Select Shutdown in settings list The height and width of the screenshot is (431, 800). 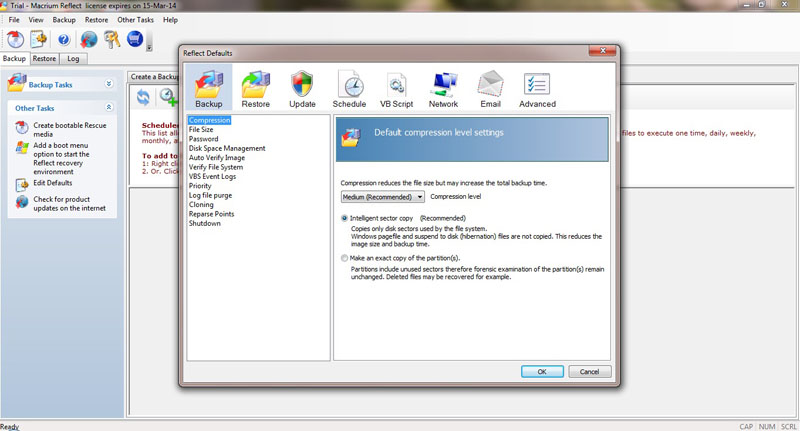(205, 223)
